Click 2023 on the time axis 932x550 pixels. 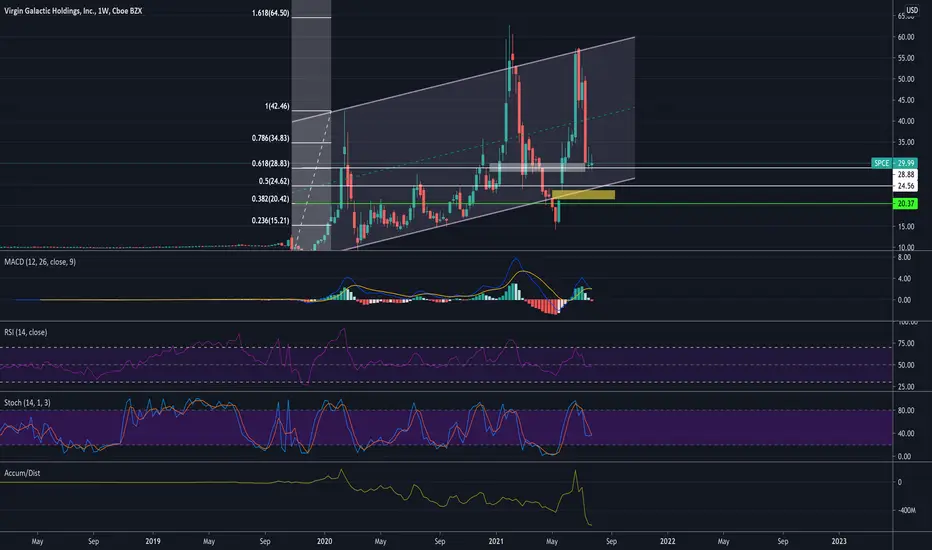839,541
